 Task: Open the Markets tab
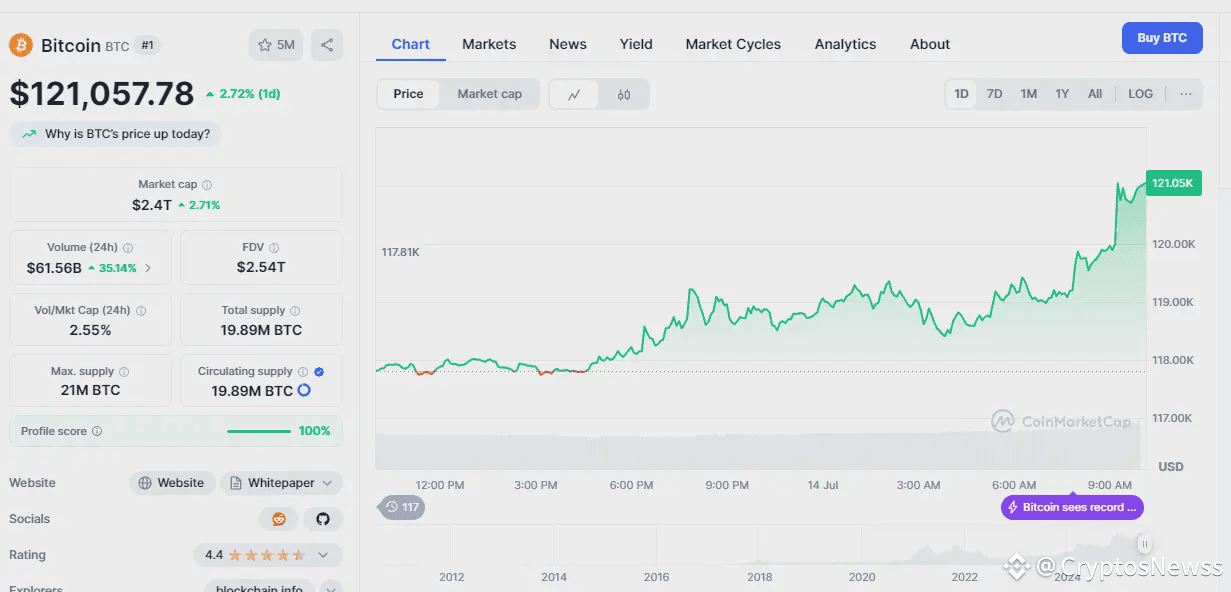point(489,44)
